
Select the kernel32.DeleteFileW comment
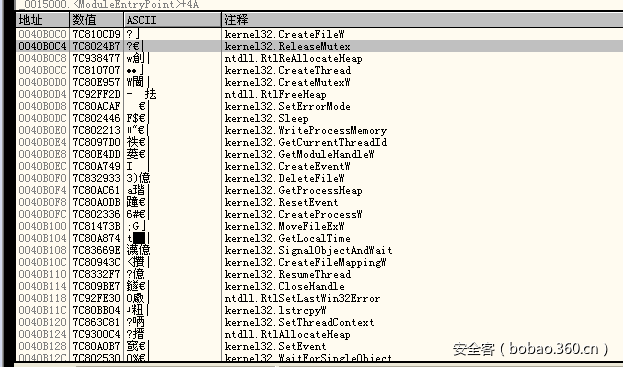(x=284, y=178)
